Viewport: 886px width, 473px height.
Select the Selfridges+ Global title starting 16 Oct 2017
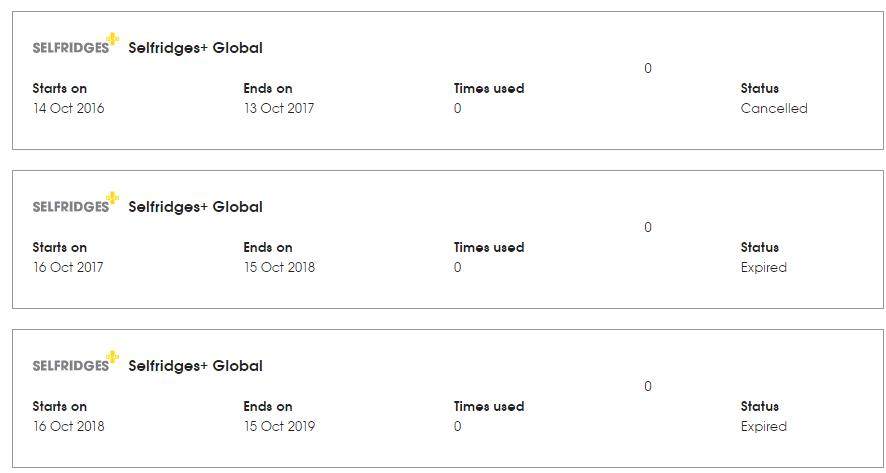(x=196, y=207)
